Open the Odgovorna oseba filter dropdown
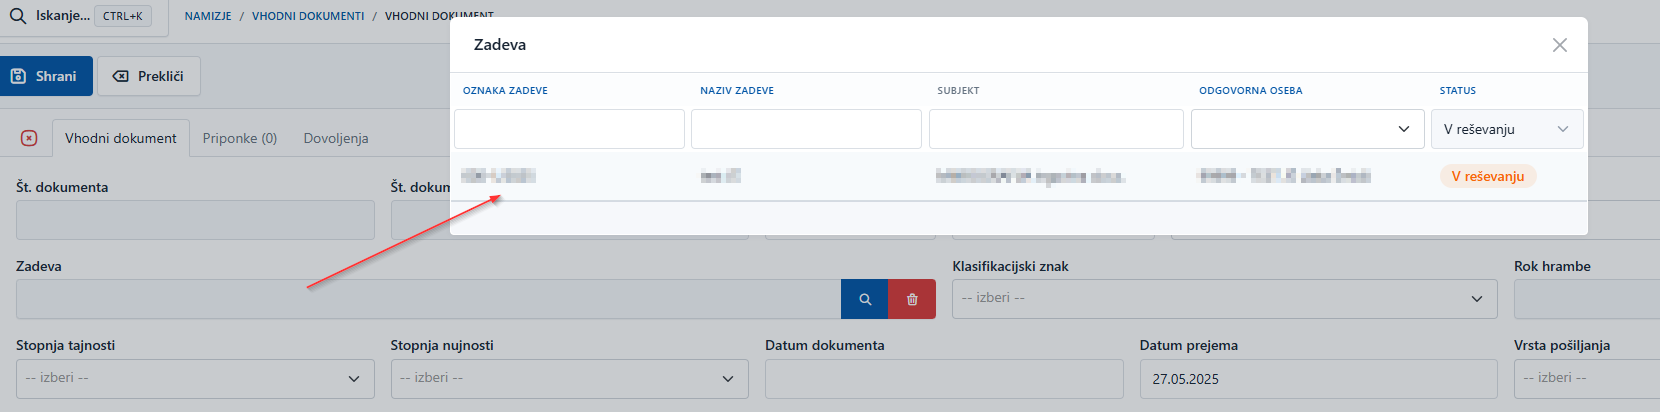The width and height of the screenshot is (1660, 412). tap(1307, 129)
